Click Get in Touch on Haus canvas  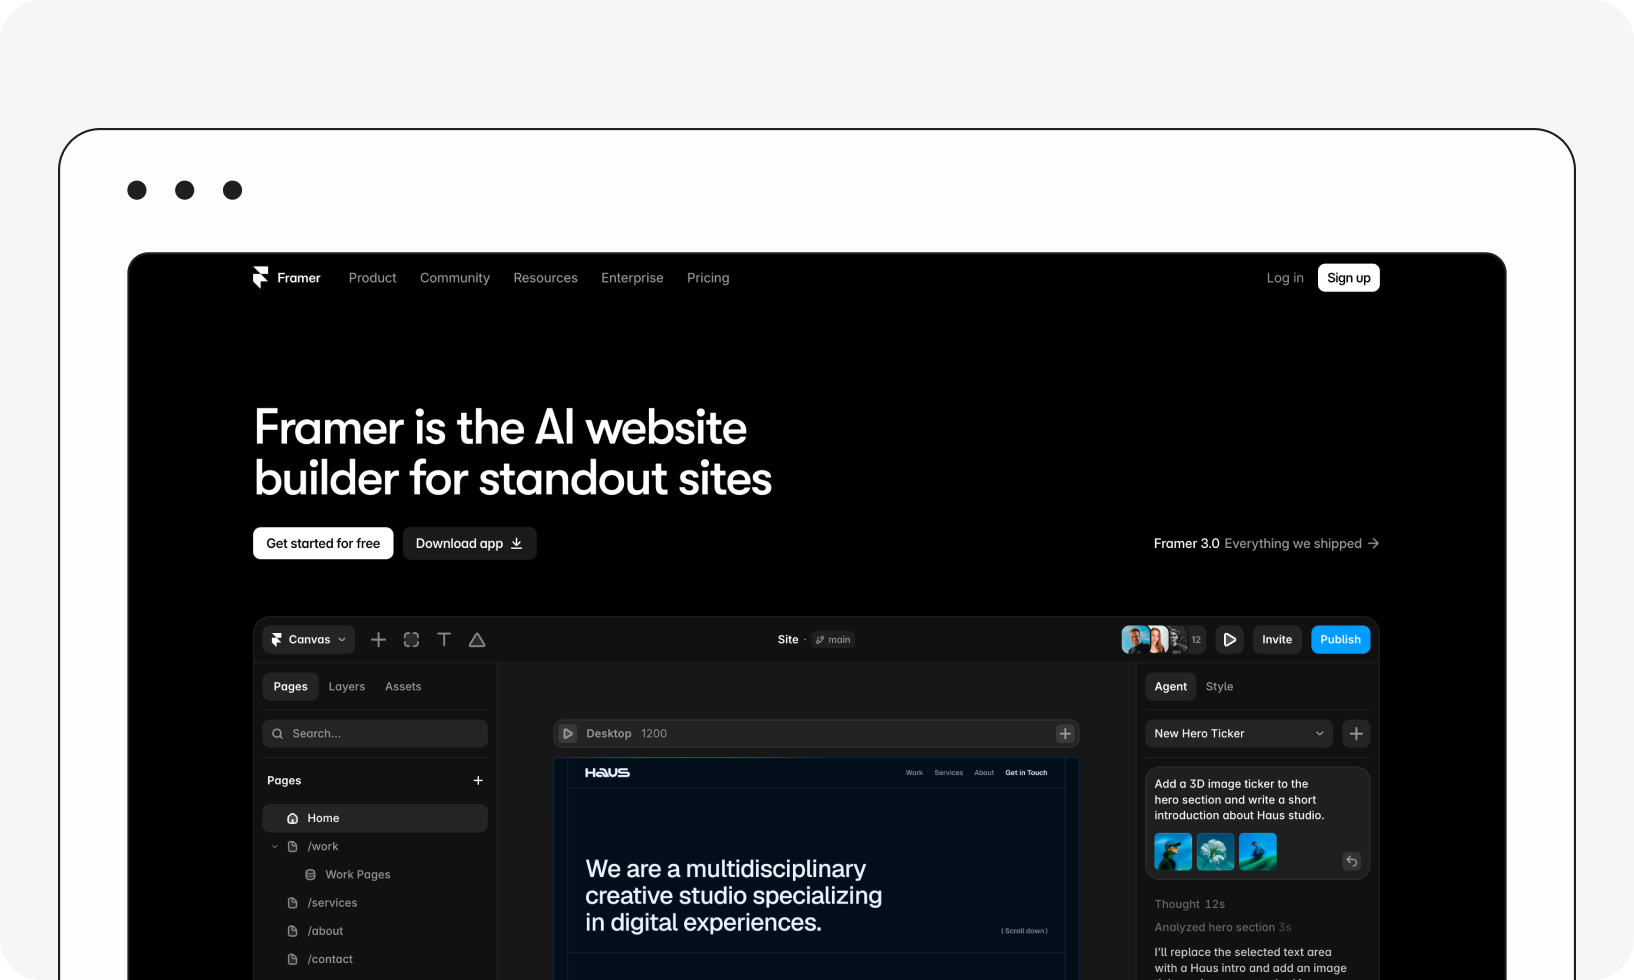(x=1026, y=773)
